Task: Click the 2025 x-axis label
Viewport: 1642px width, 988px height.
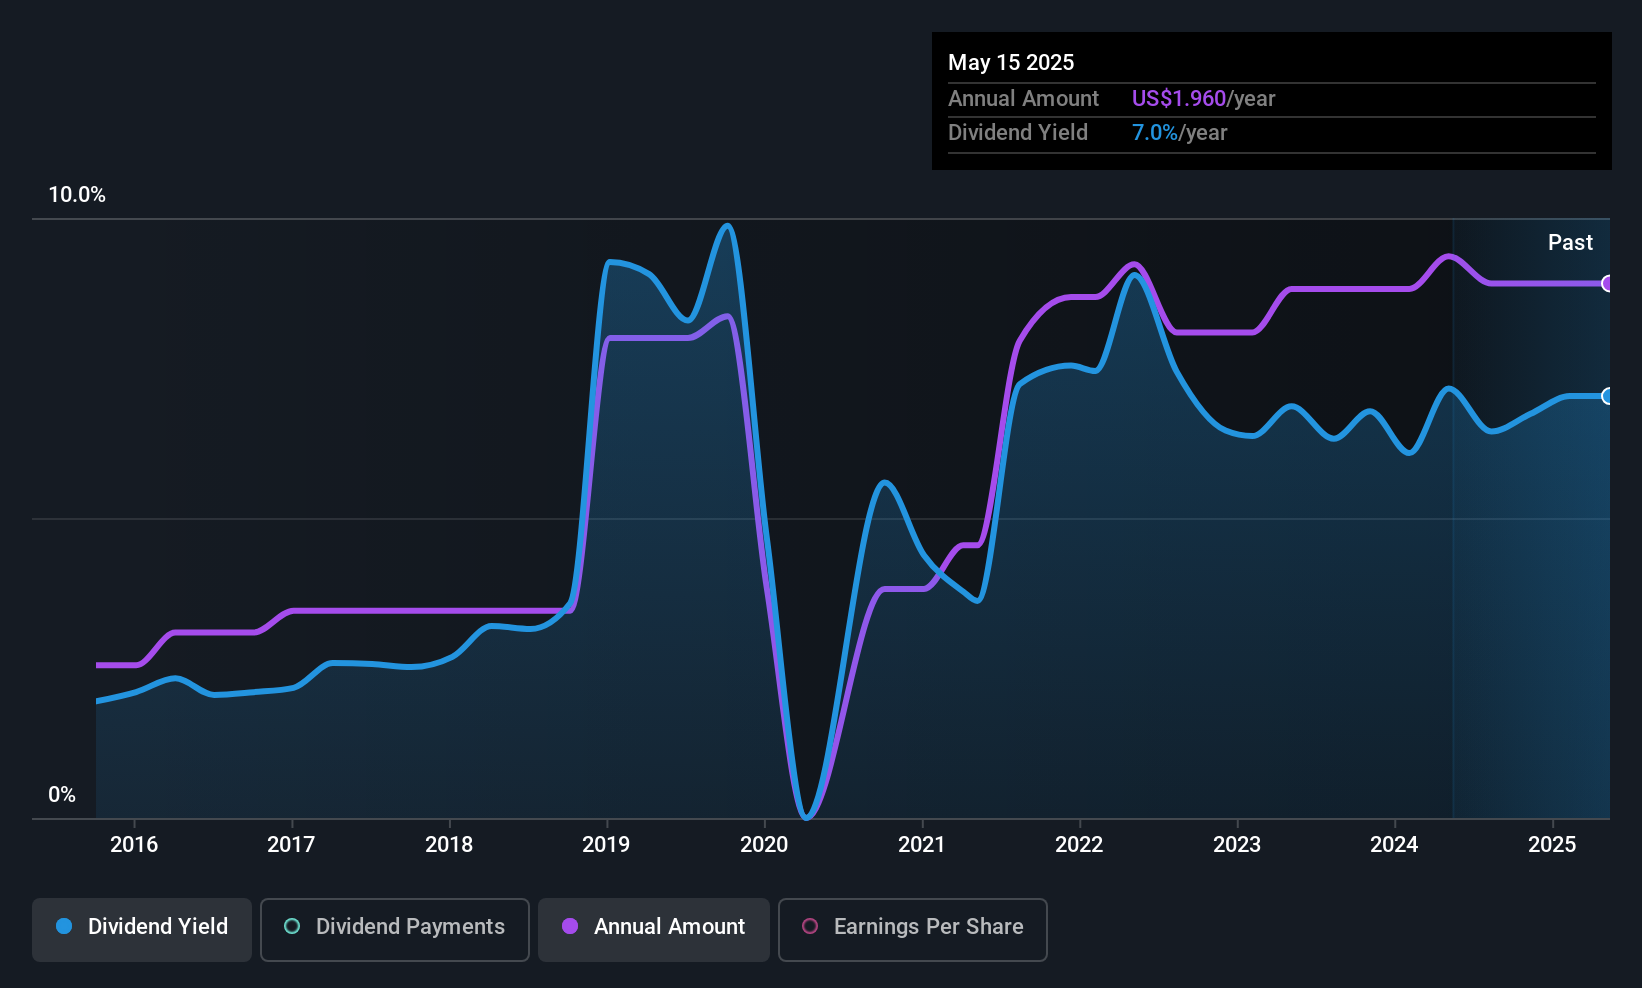Action: pos(1552,845)
